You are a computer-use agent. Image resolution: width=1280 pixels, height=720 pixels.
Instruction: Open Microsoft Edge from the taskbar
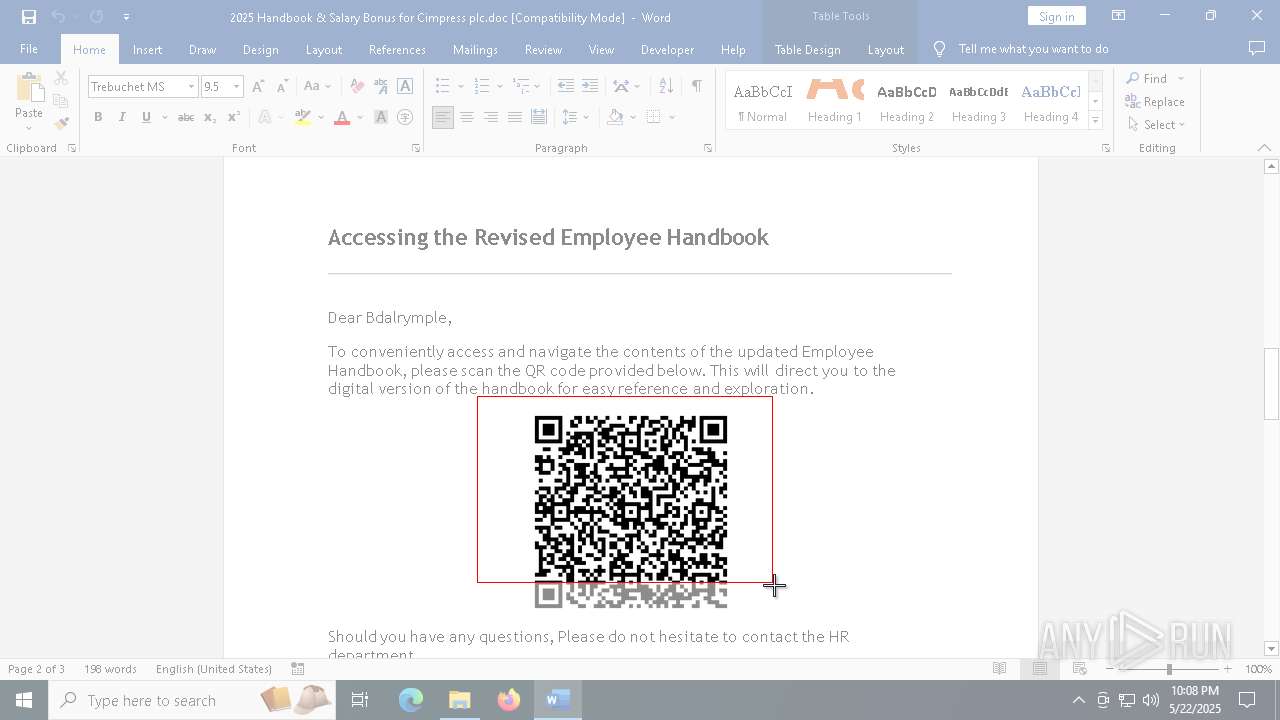(x=411, y=700)
